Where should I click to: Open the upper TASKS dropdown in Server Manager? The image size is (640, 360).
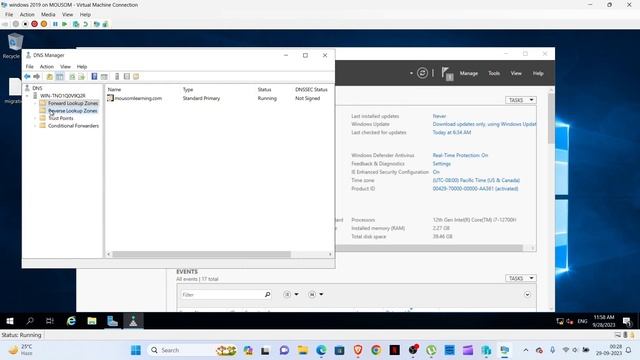point(521,100)
